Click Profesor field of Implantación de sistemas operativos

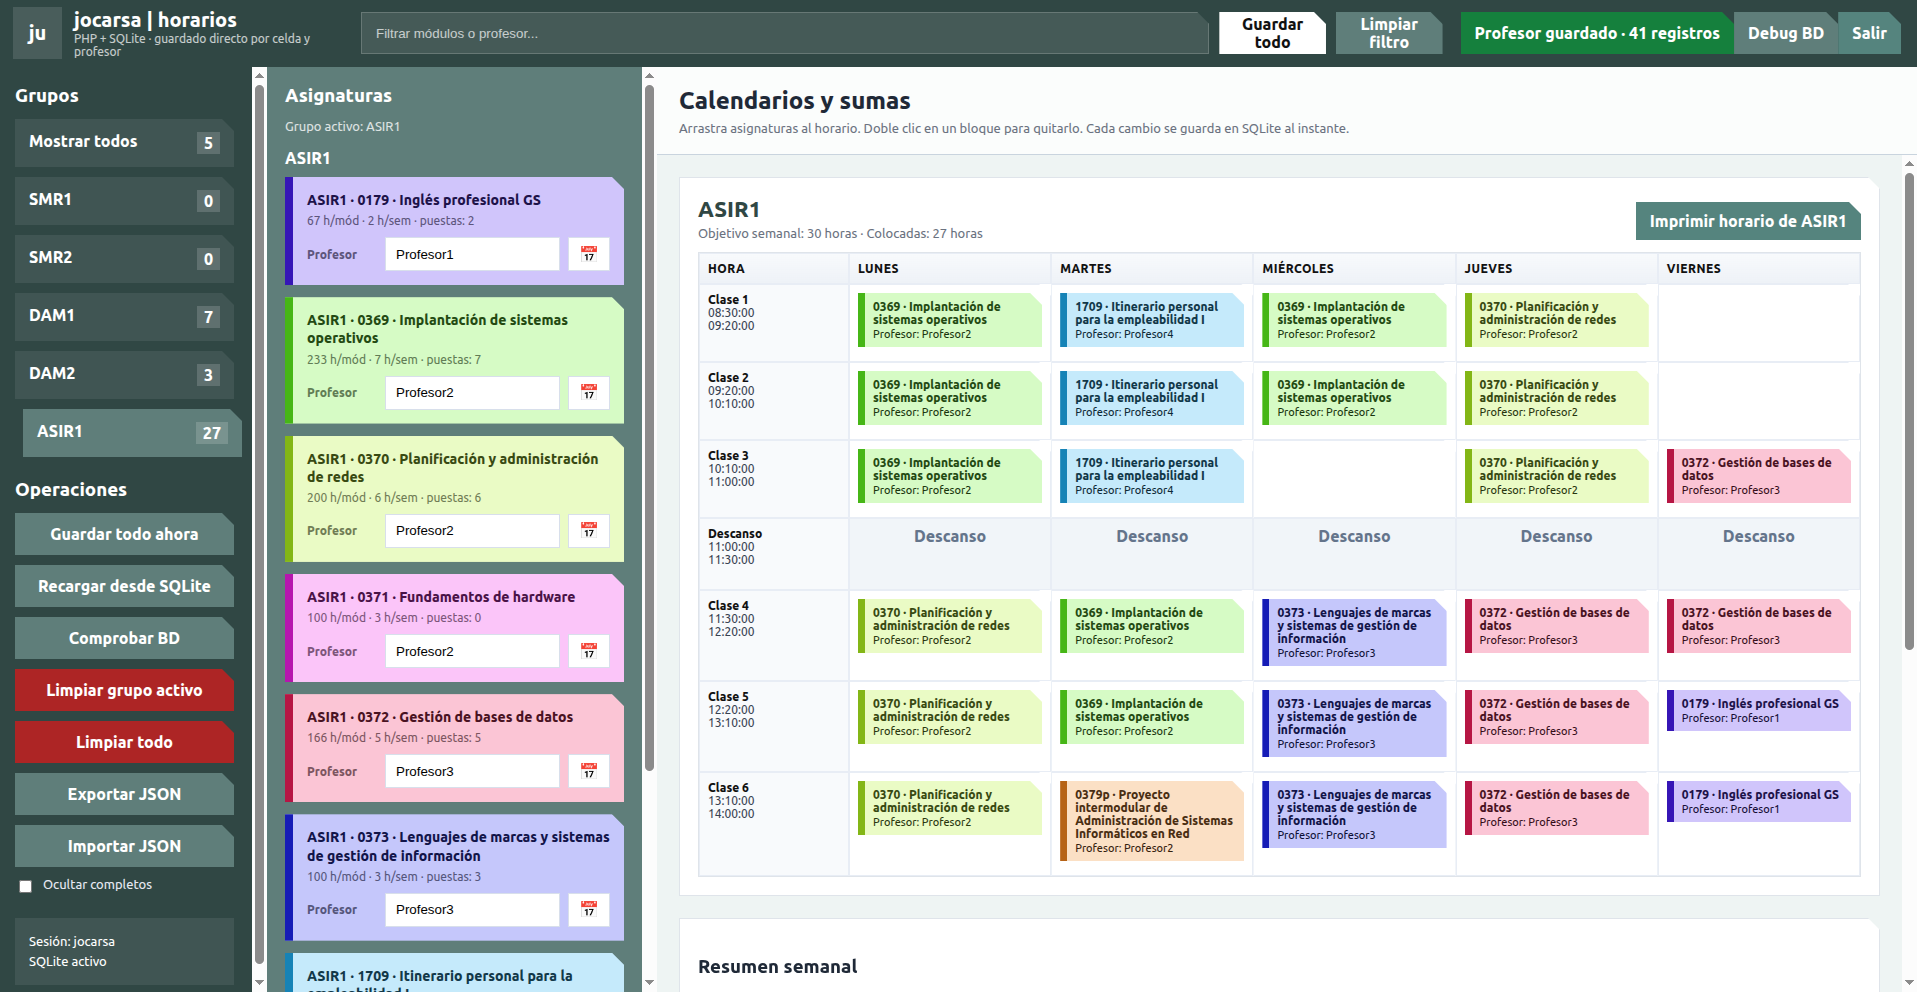(x=472, y=393)
